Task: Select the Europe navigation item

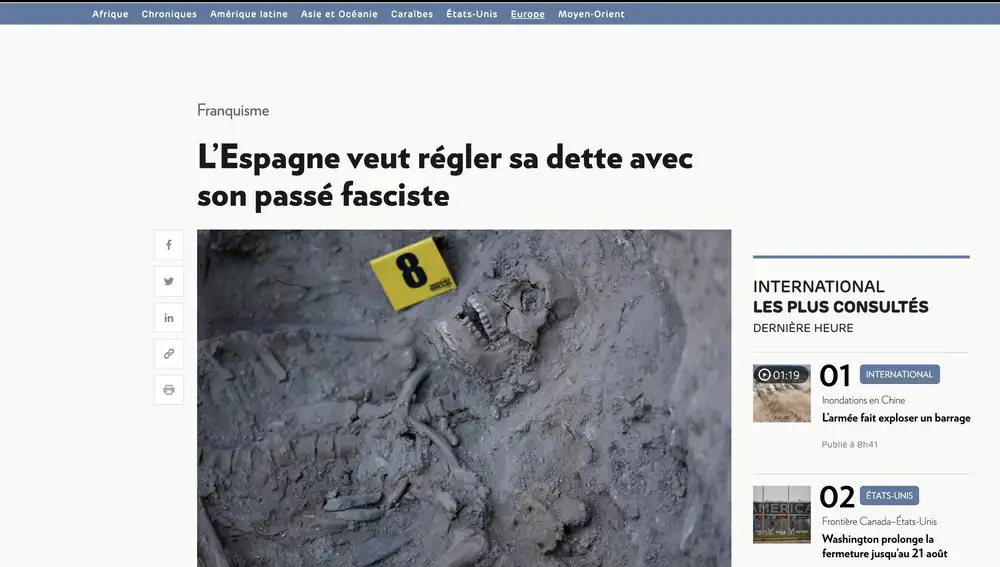Action: point(527,14)
